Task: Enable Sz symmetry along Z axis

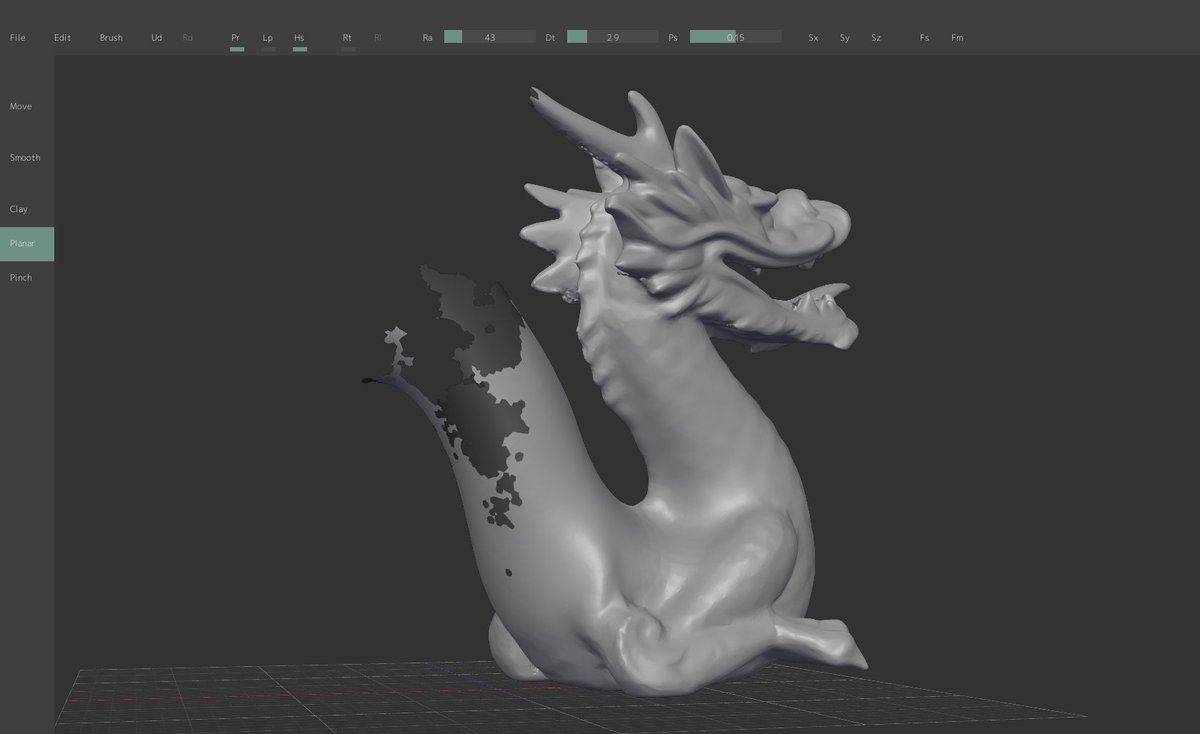Action: 876,37
